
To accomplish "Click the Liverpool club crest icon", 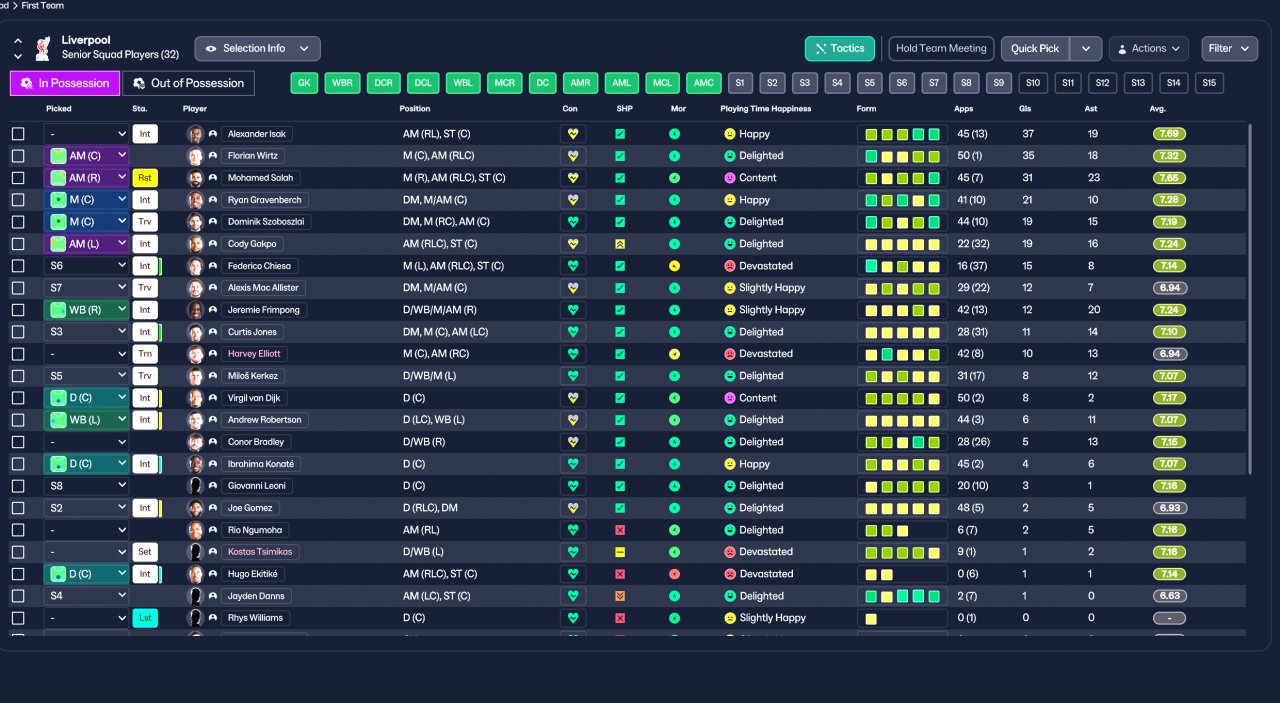I will click(x=42, y=48).
